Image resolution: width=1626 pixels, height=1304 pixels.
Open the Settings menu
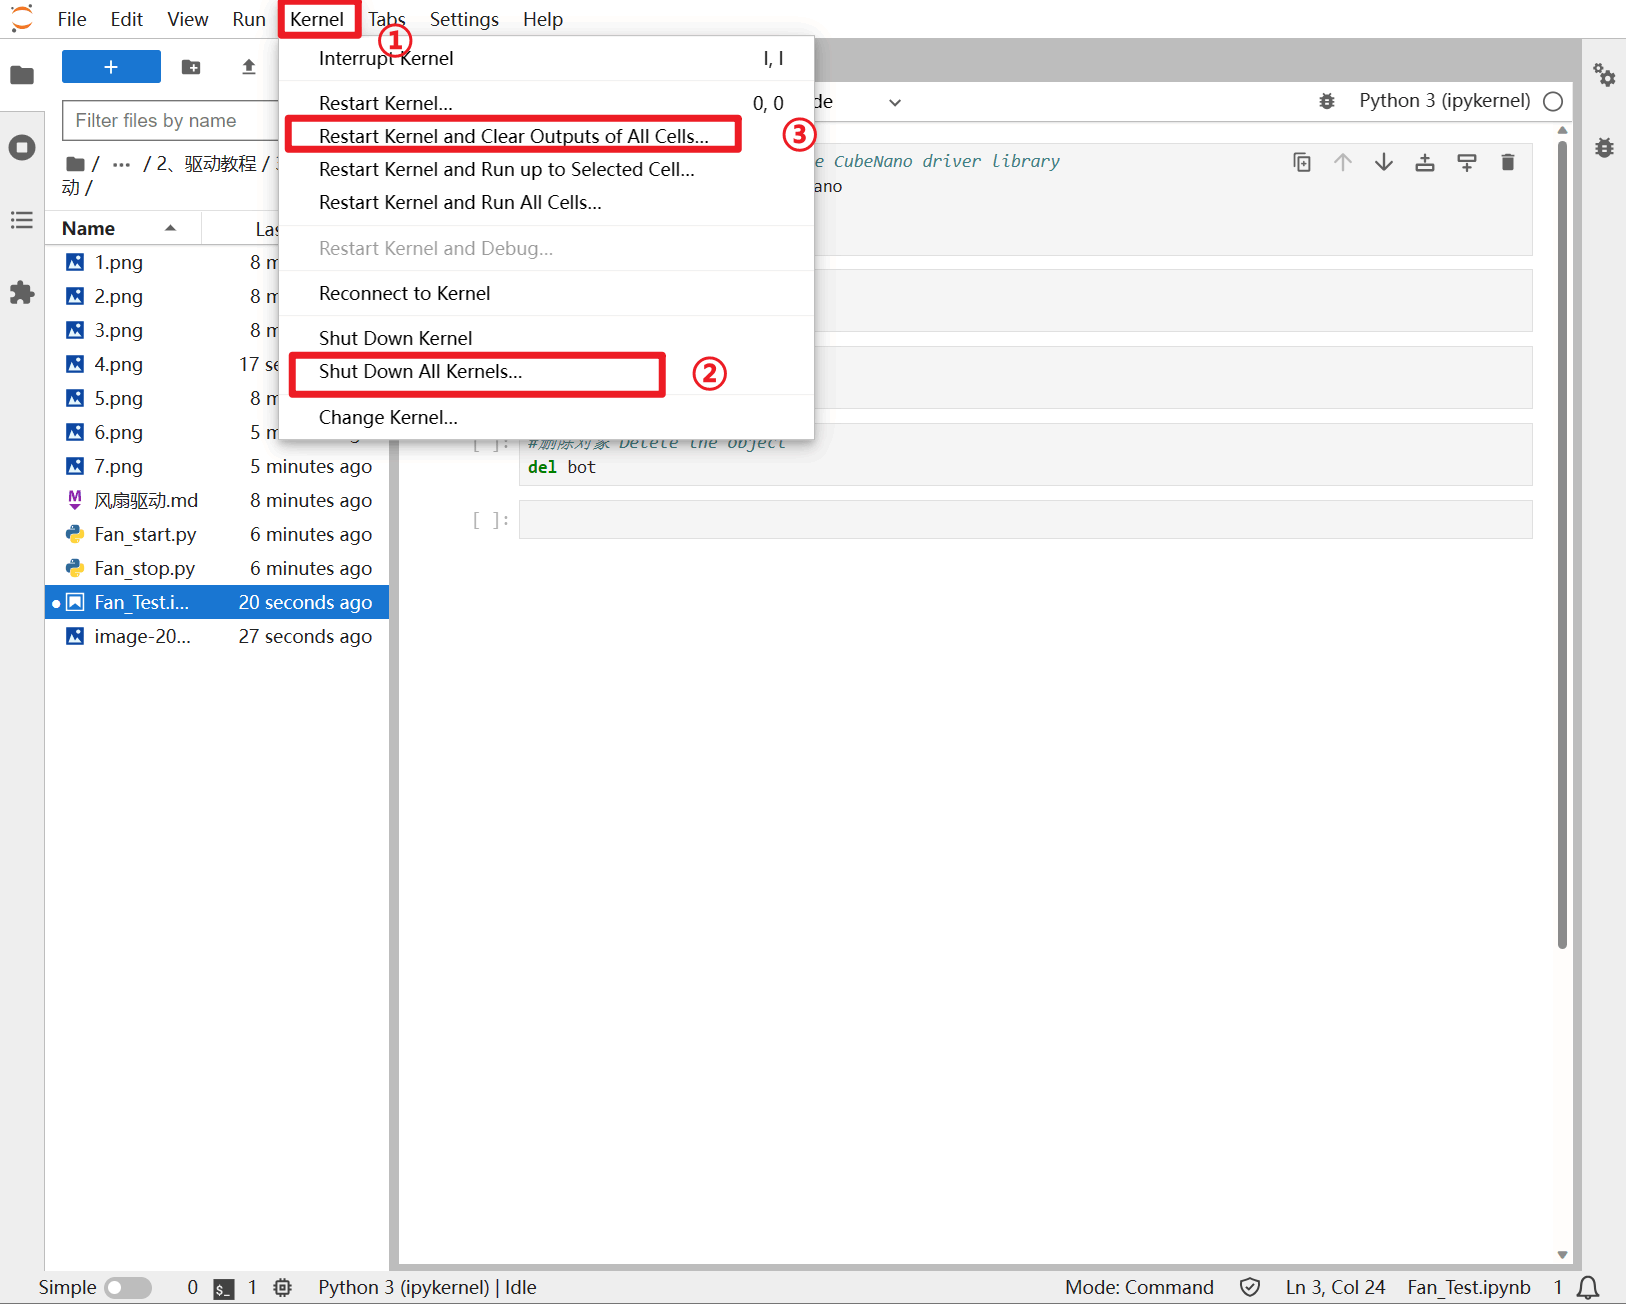pyautogui.click(x=464, y=19)
